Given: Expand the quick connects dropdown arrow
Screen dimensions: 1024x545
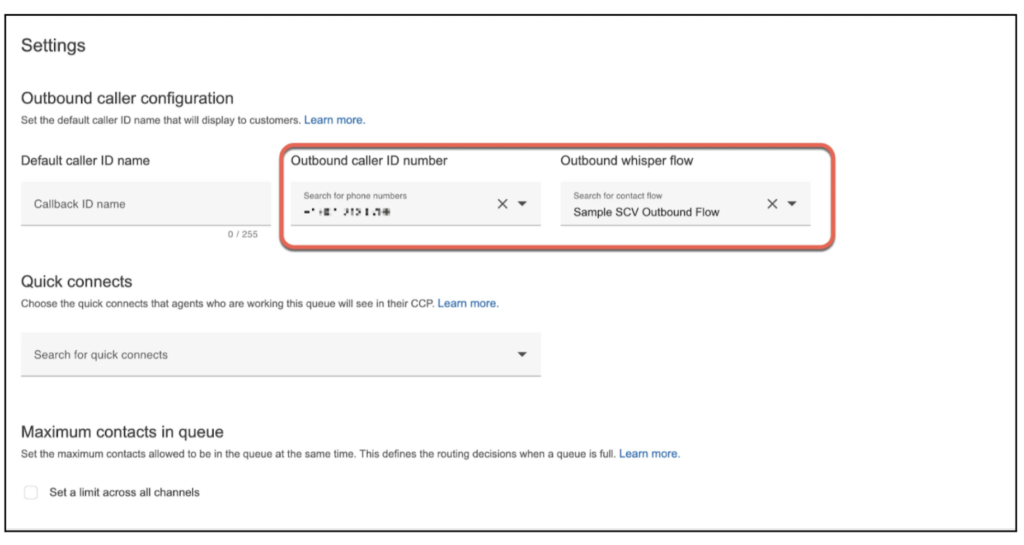Looking at the screenshot, I should [522, 354].
